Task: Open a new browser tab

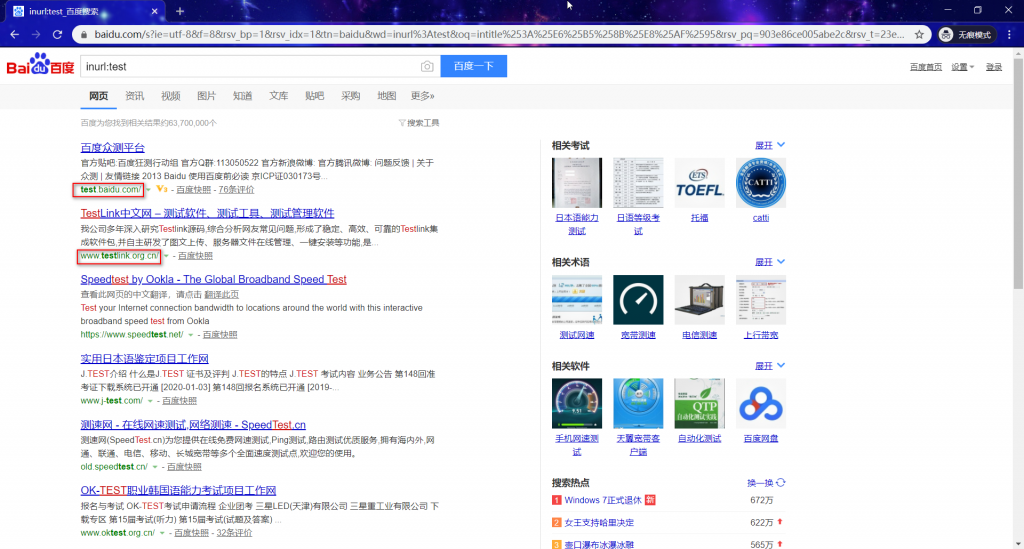Action: (x=180, y=11)
